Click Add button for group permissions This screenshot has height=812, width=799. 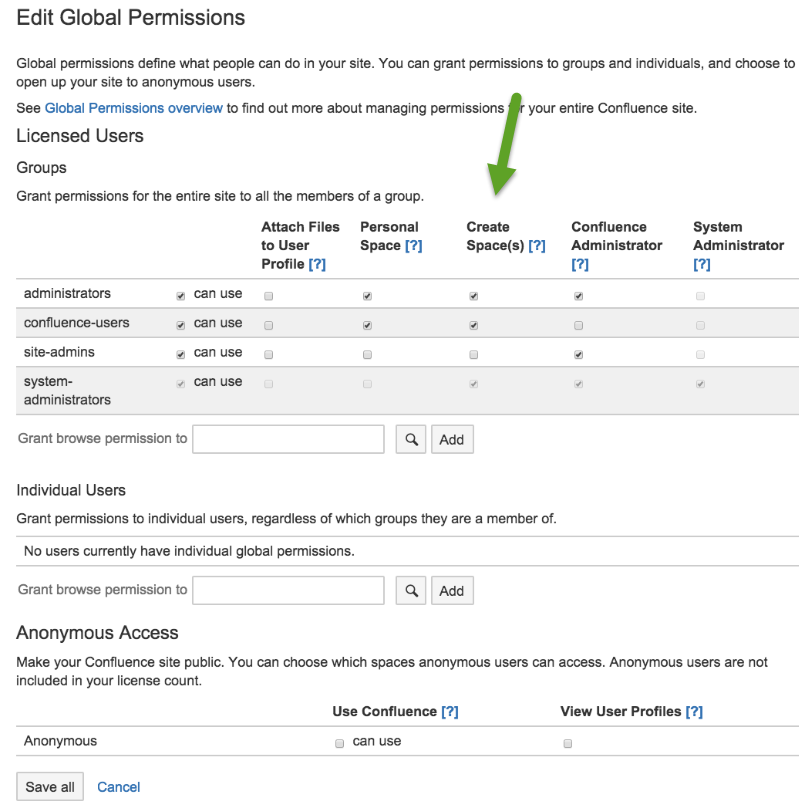(x=452, y=440)
